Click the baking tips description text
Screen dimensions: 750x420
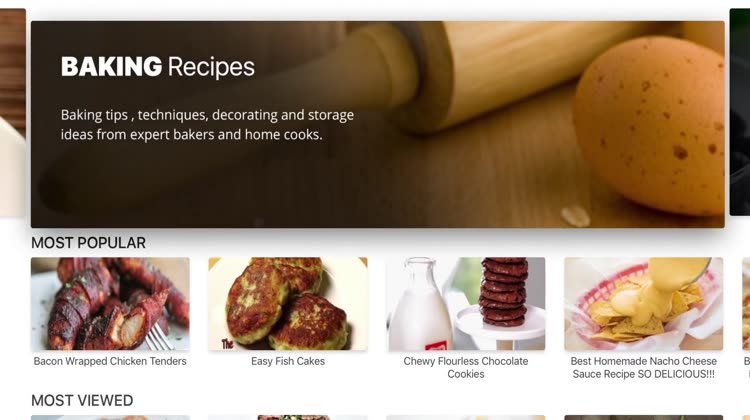click(207, 125)
